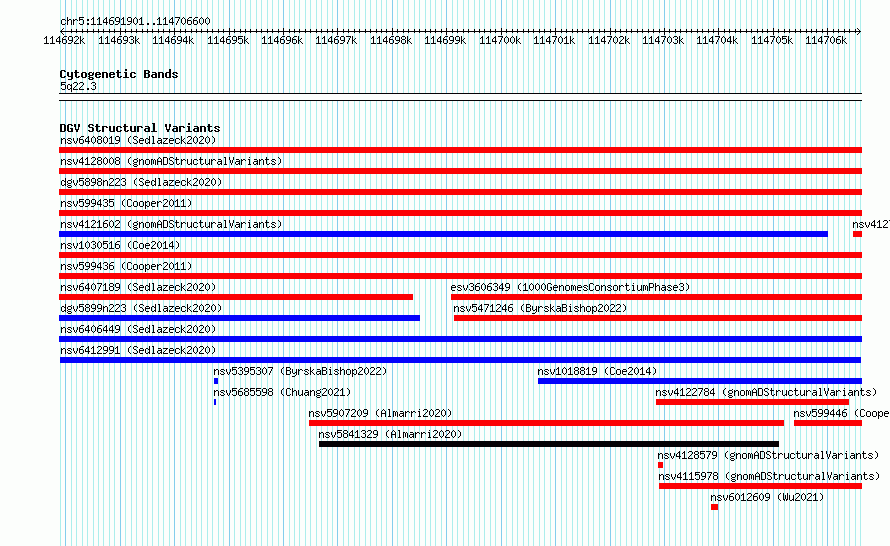Select the red bar of nsv6408019

(460, 150)
